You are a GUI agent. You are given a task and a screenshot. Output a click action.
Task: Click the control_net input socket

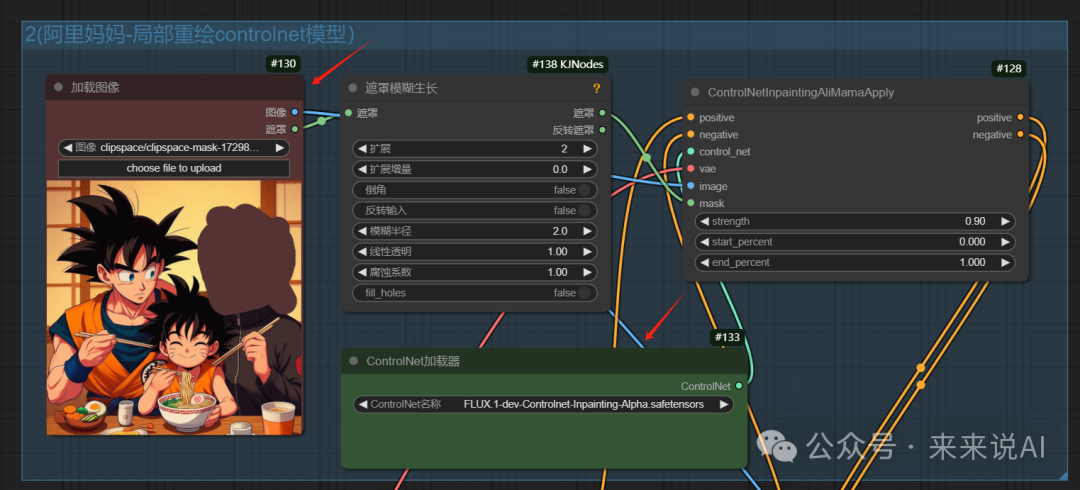tap(691, 152)
